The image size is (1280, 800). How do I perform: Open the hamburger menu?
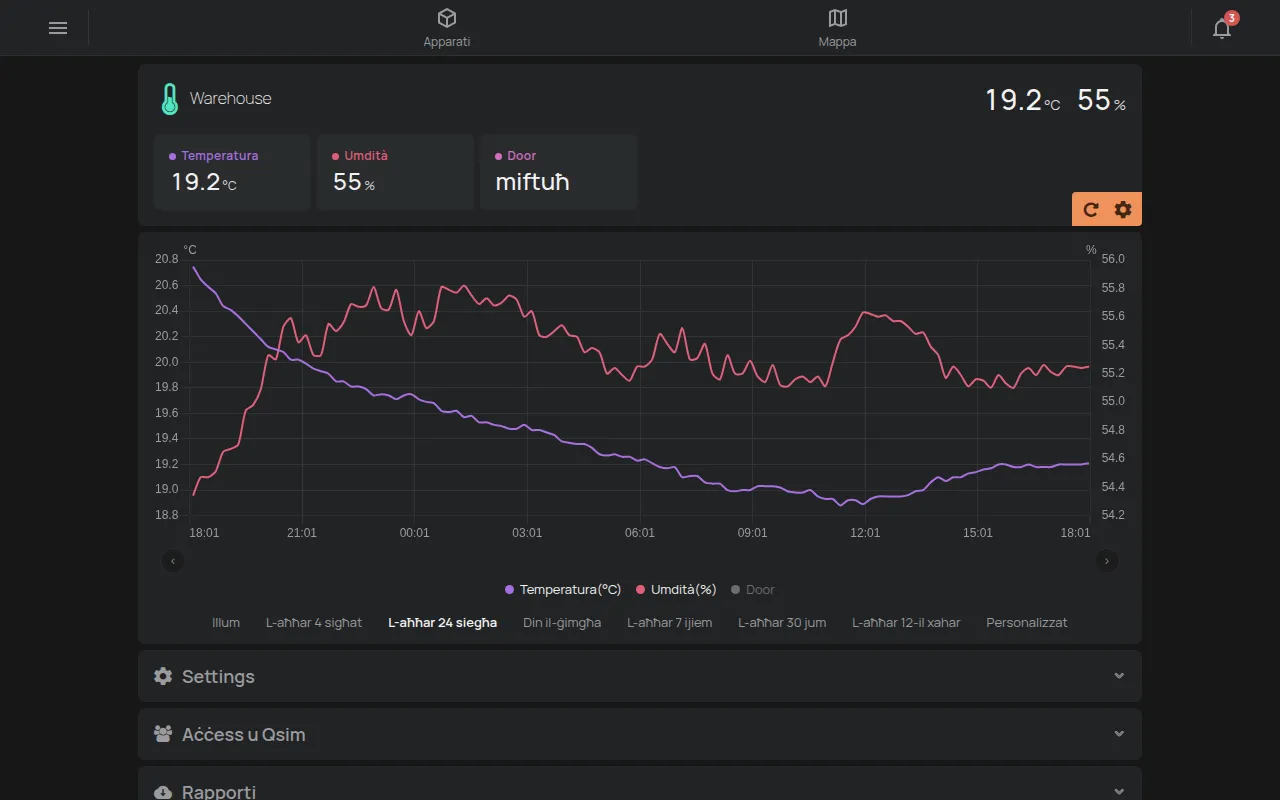(x=58, y=28)
